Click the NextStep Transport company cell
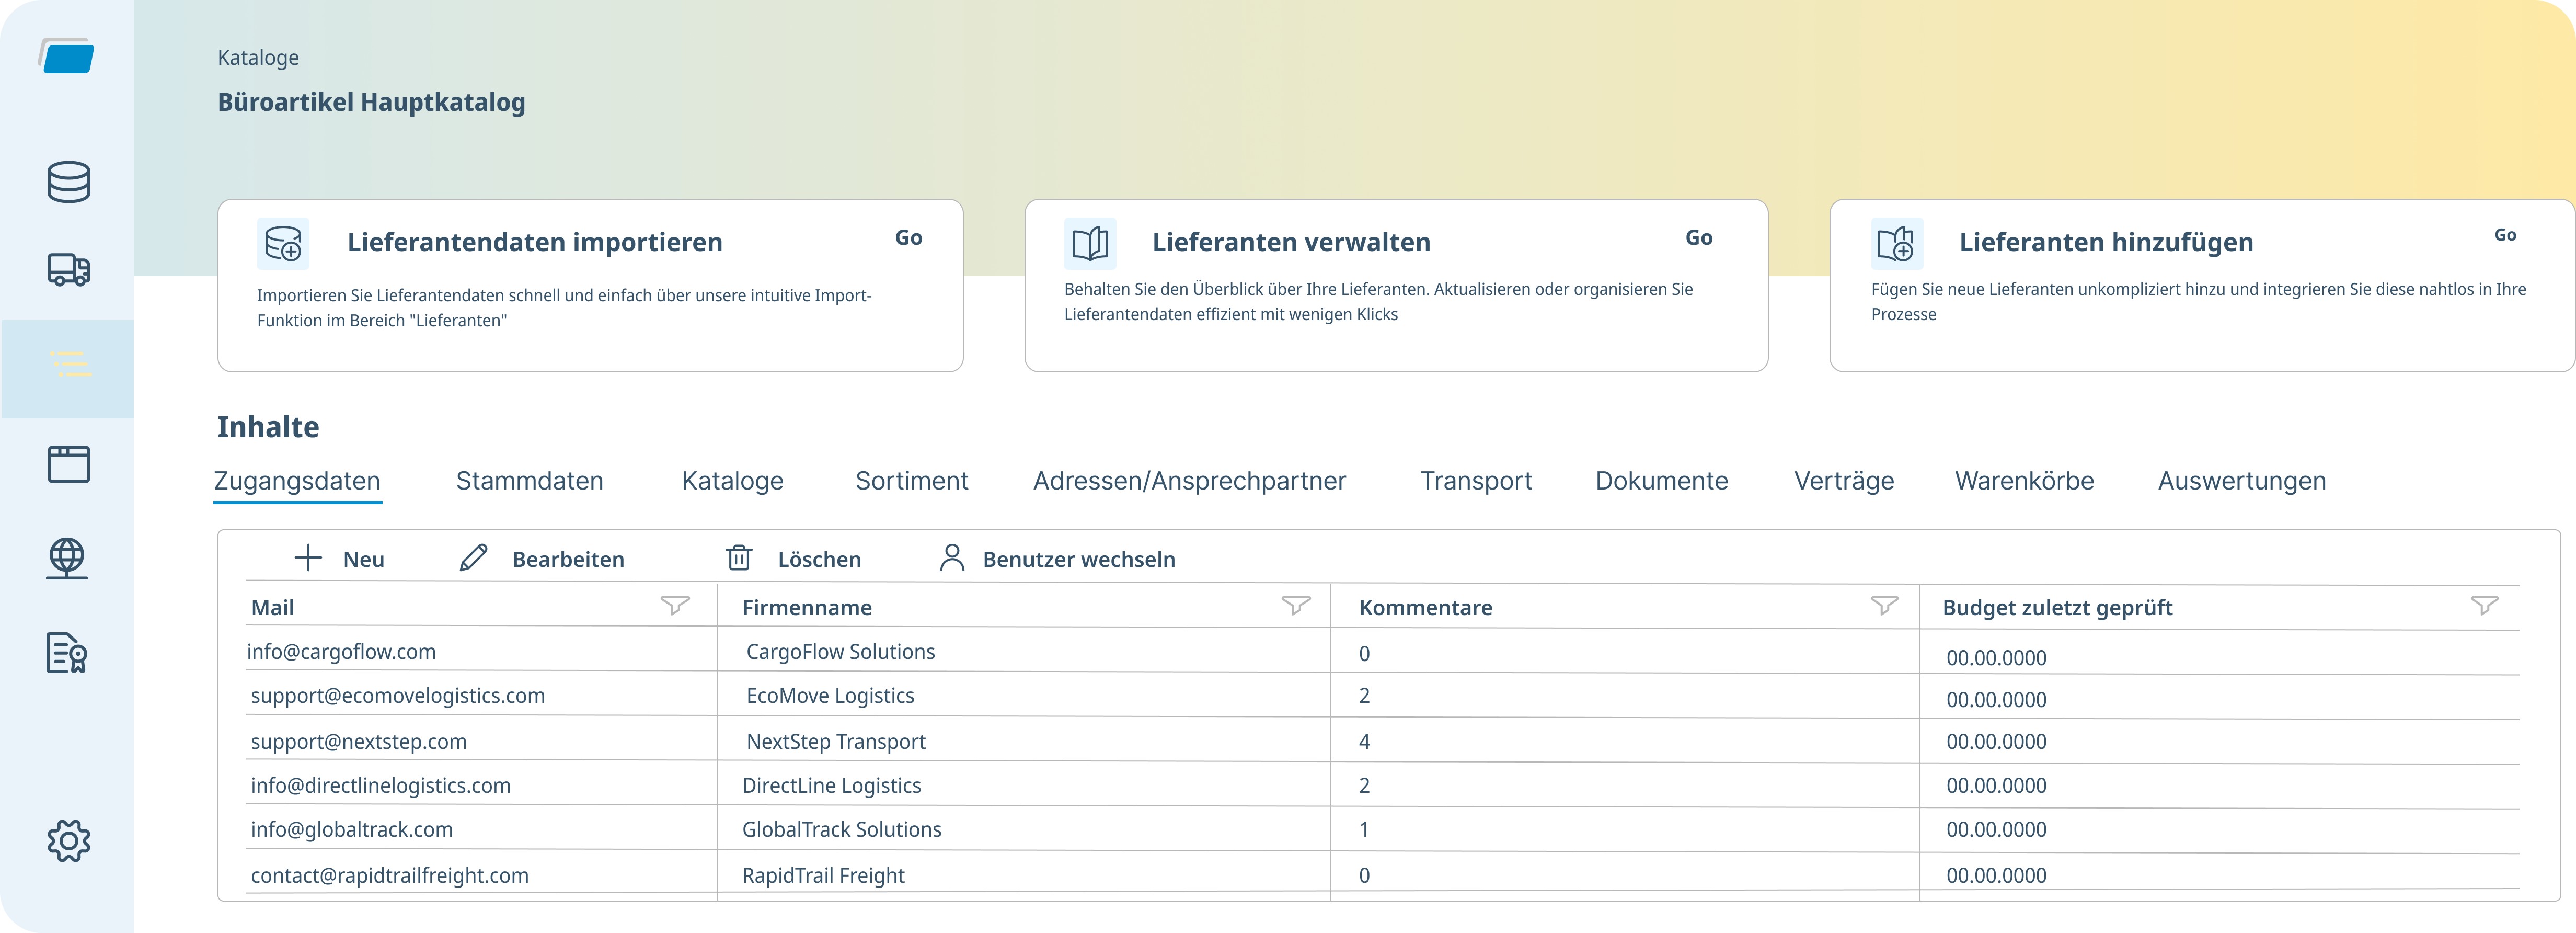The width and height of the screenshot is (2576, 933). 835,742
